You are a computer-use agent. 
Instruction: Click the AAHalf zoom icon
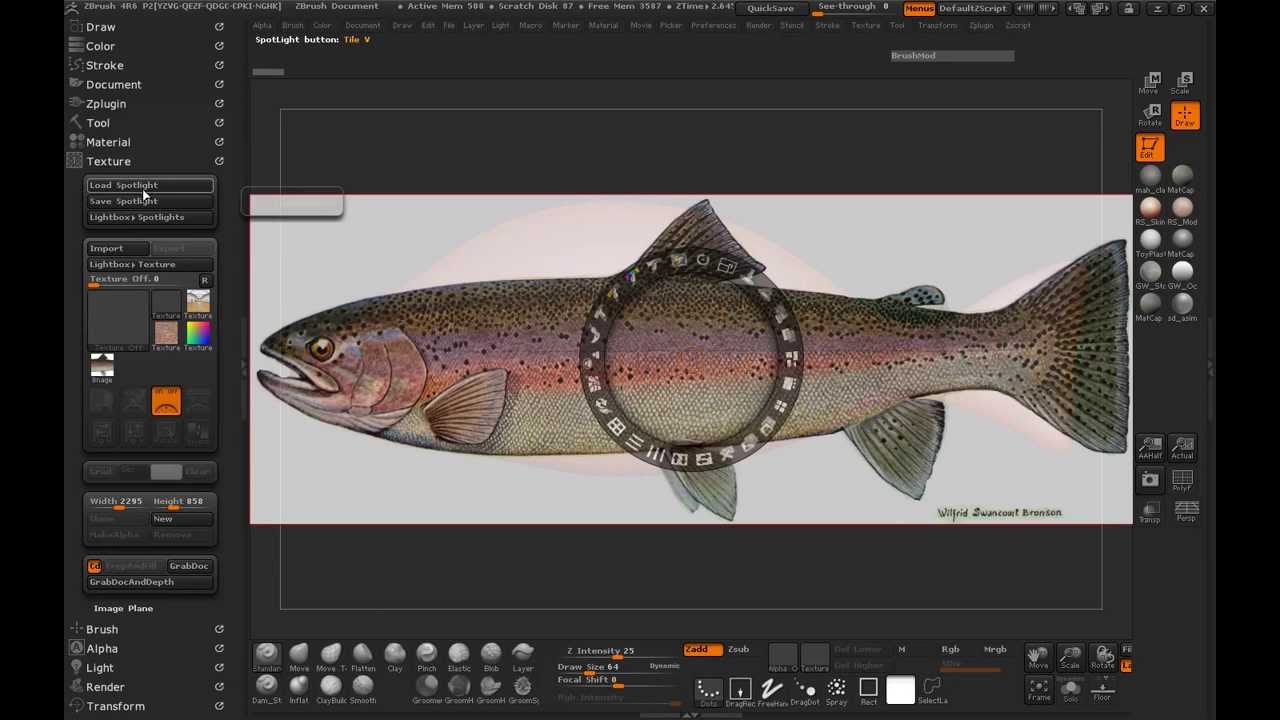(1150, 448)
